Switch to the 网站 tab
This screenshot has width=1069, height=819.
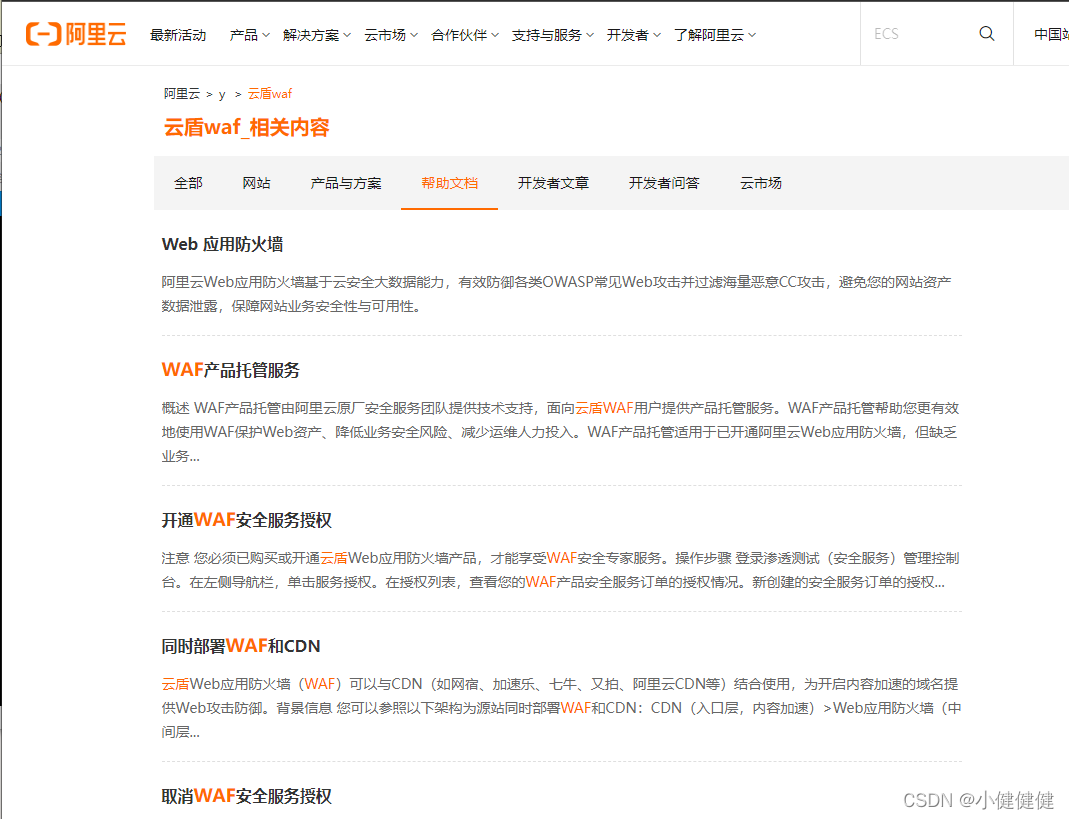tap(256, 183)
